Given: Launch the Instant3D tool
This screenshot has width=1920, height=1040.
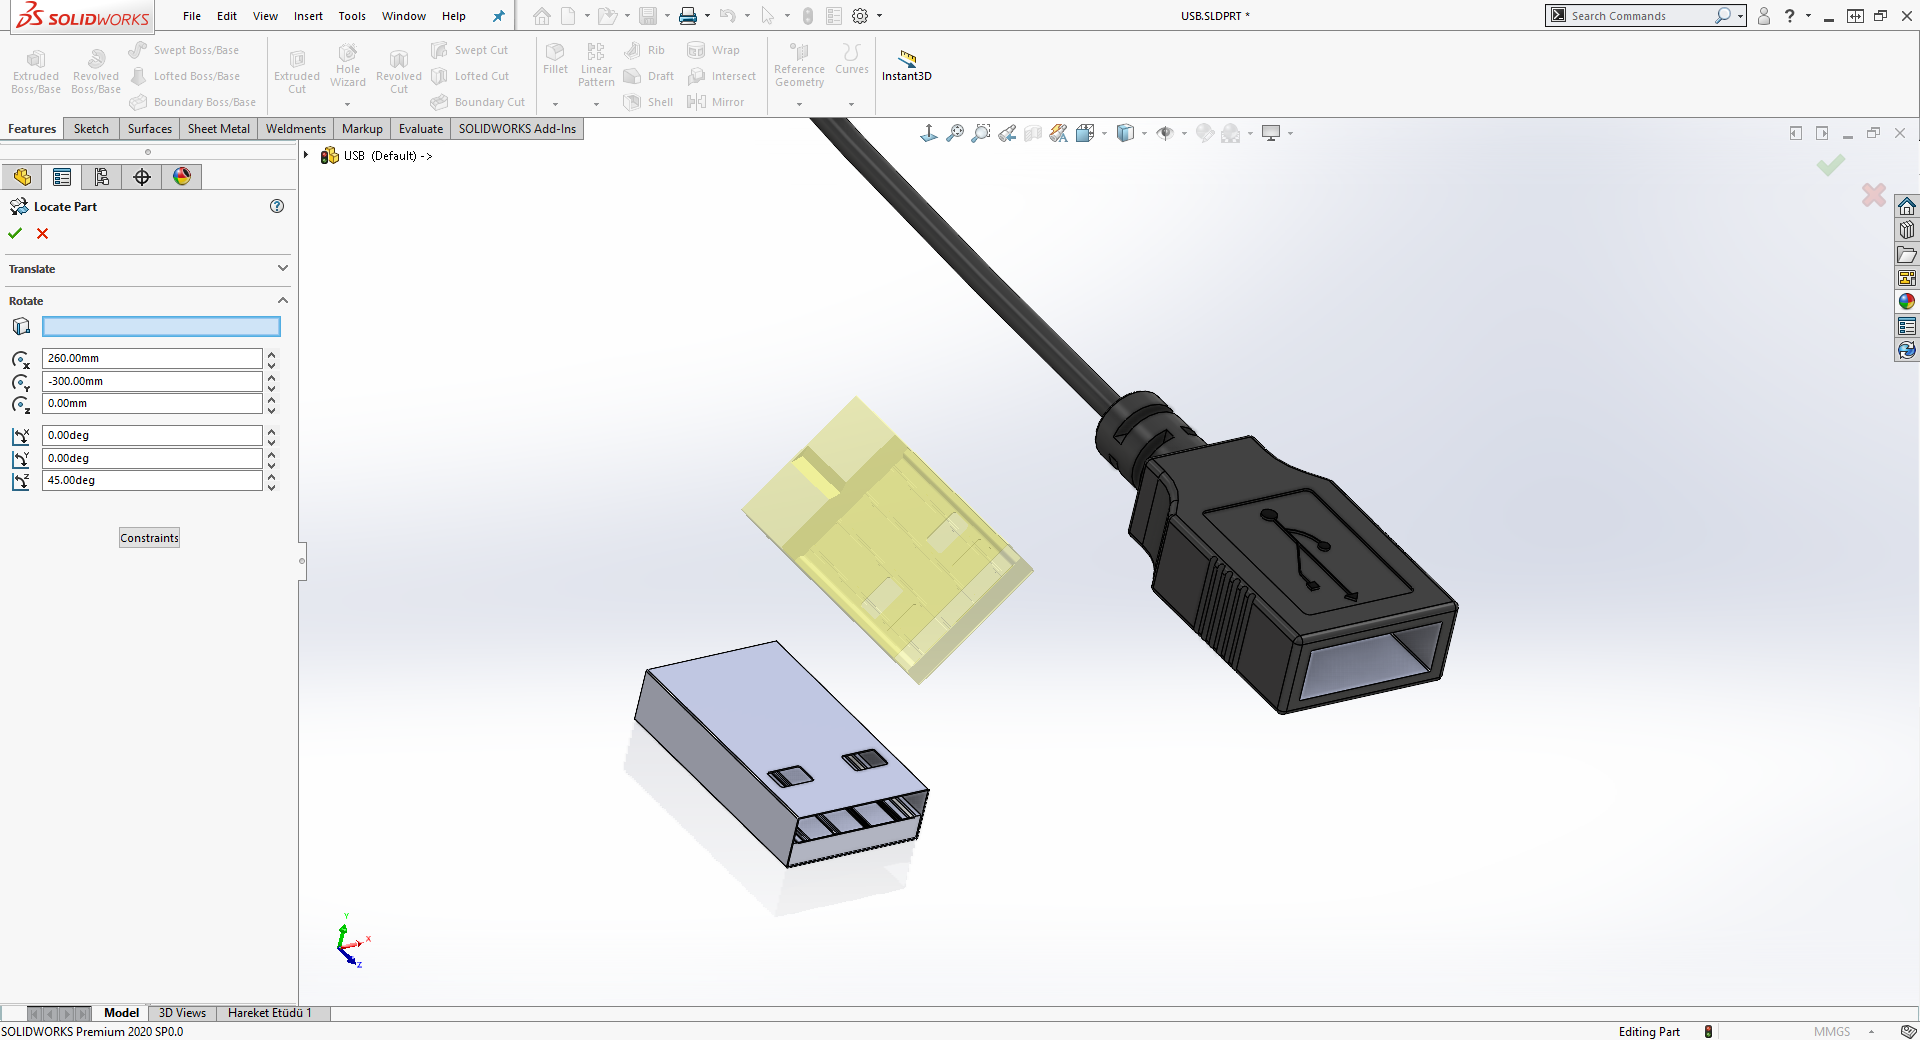Looking at the screenshot, I should [906, 66].
